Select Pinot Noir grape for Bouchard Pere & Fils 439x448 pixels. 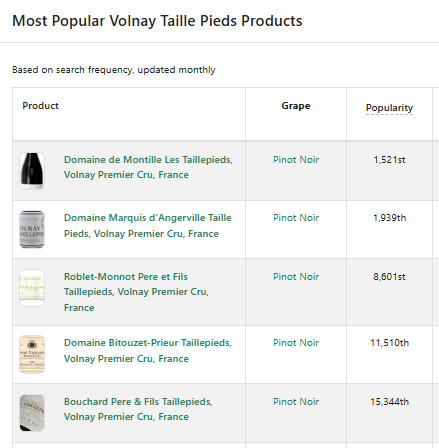pos(296,402)
